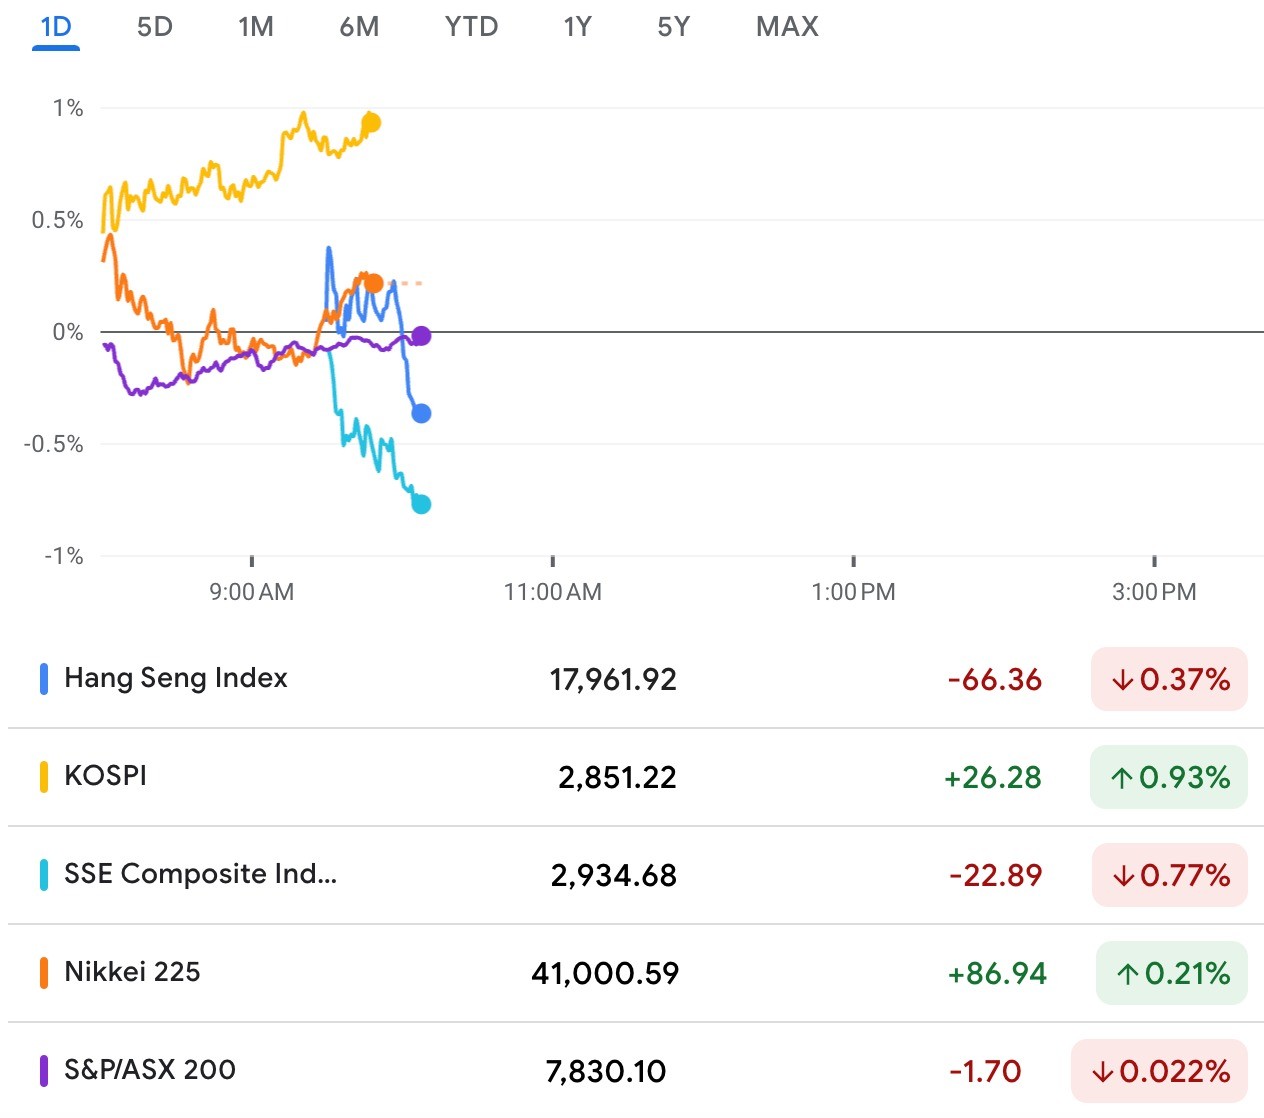Click the cyan SSE Composite endpoint dot
This screenshot has width=1264, height=1118.
(x=421, y=504)
